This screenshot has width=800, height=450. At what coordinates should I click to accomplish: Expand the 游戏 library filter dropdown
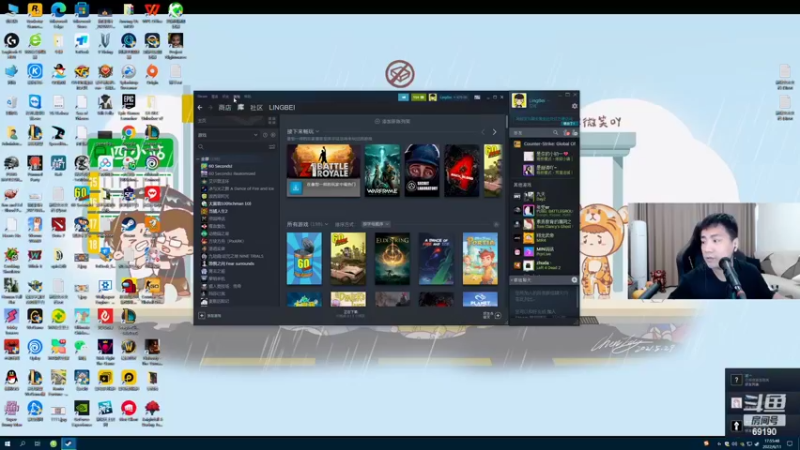coord(228,135)
